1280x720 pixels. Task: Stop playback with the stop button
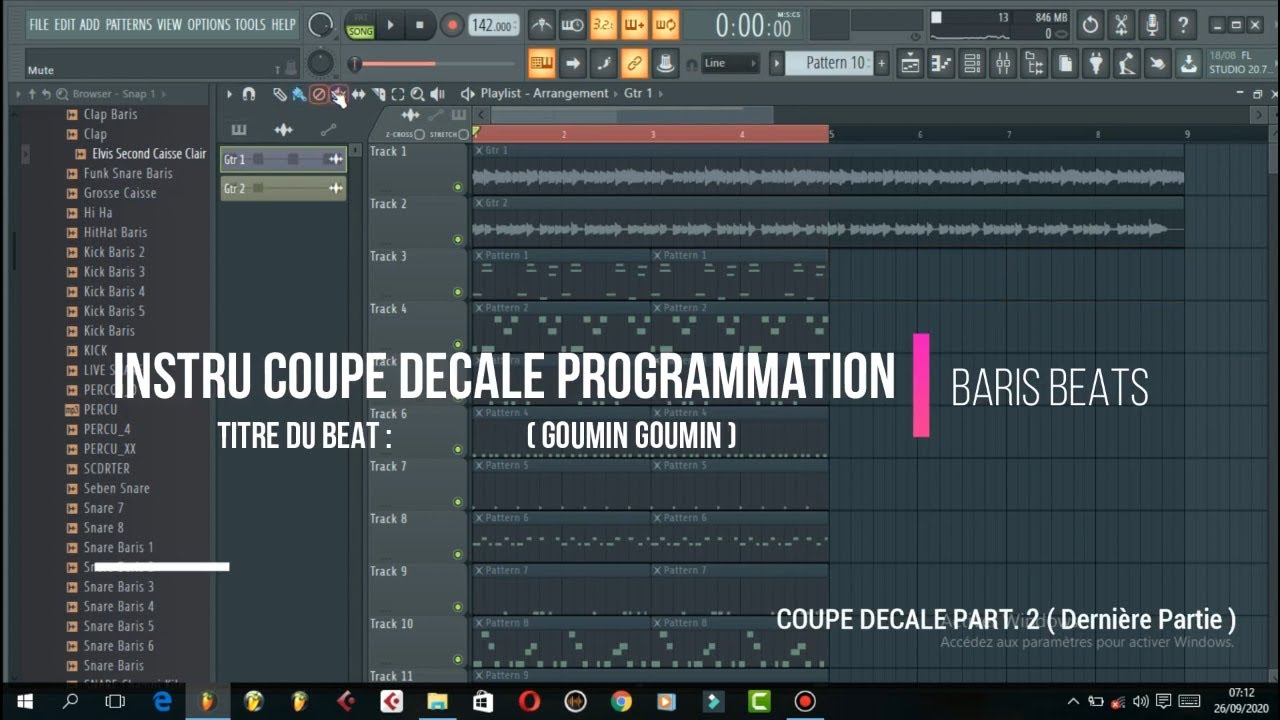(419, 25)
